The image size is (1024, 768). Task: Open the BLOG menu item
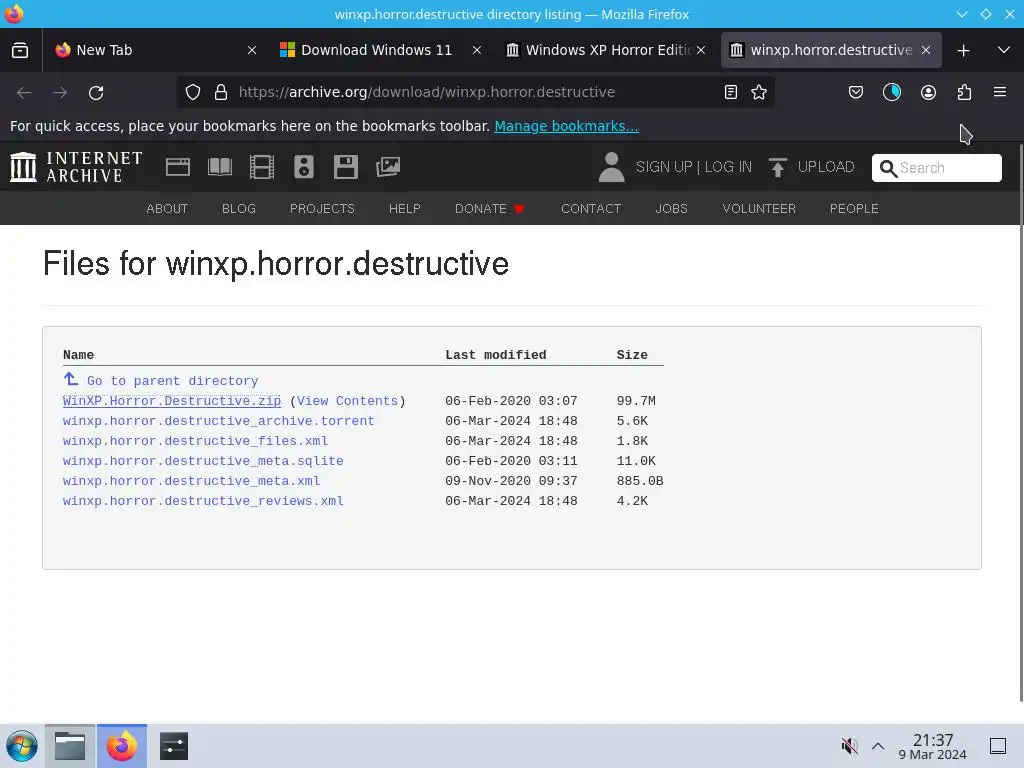click(239, 208)
